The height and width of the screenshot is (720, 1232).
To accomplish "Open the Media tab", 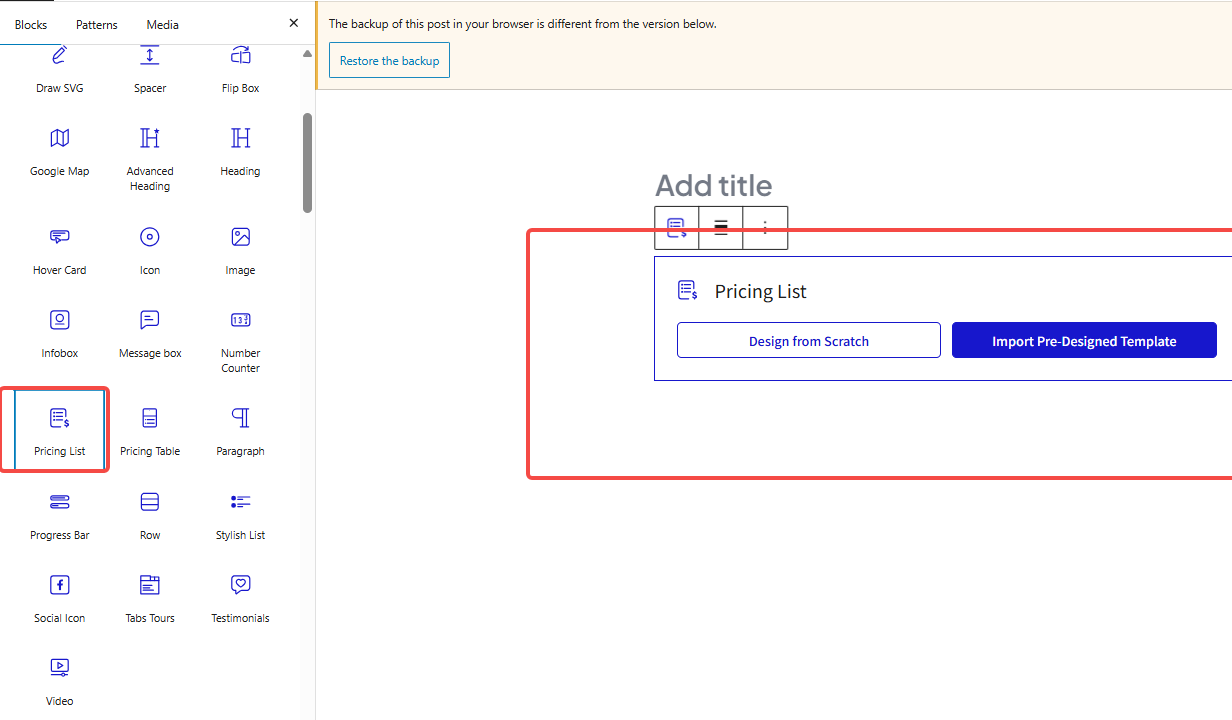I will (163, 24).
